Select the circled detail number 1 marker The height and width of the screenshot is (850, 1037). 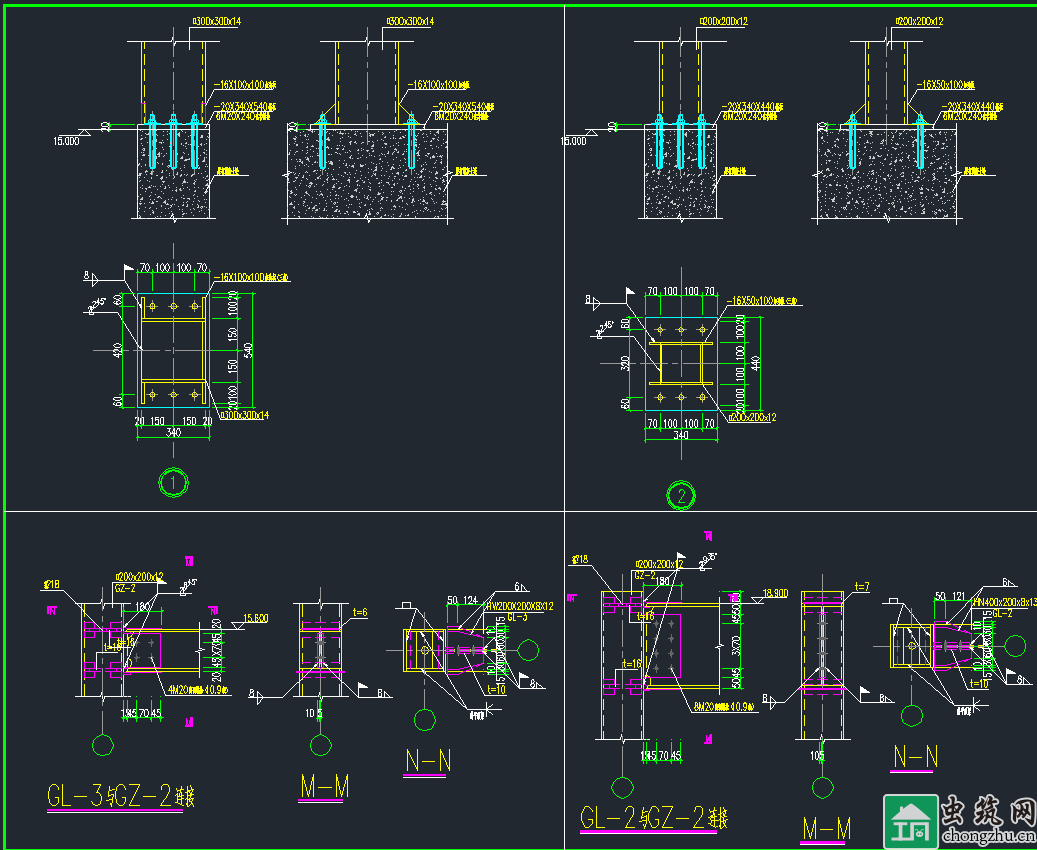174,484
